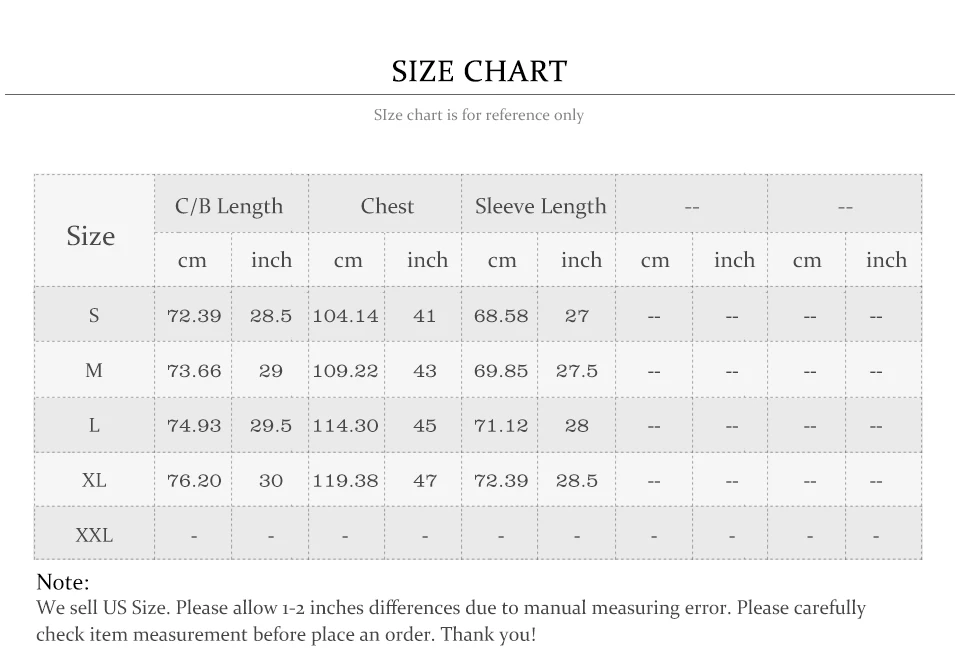This screenshot has height=667, width=960.
Task: Select the 27.5 inch sleeve cell
Action: [x=577, y=371]
